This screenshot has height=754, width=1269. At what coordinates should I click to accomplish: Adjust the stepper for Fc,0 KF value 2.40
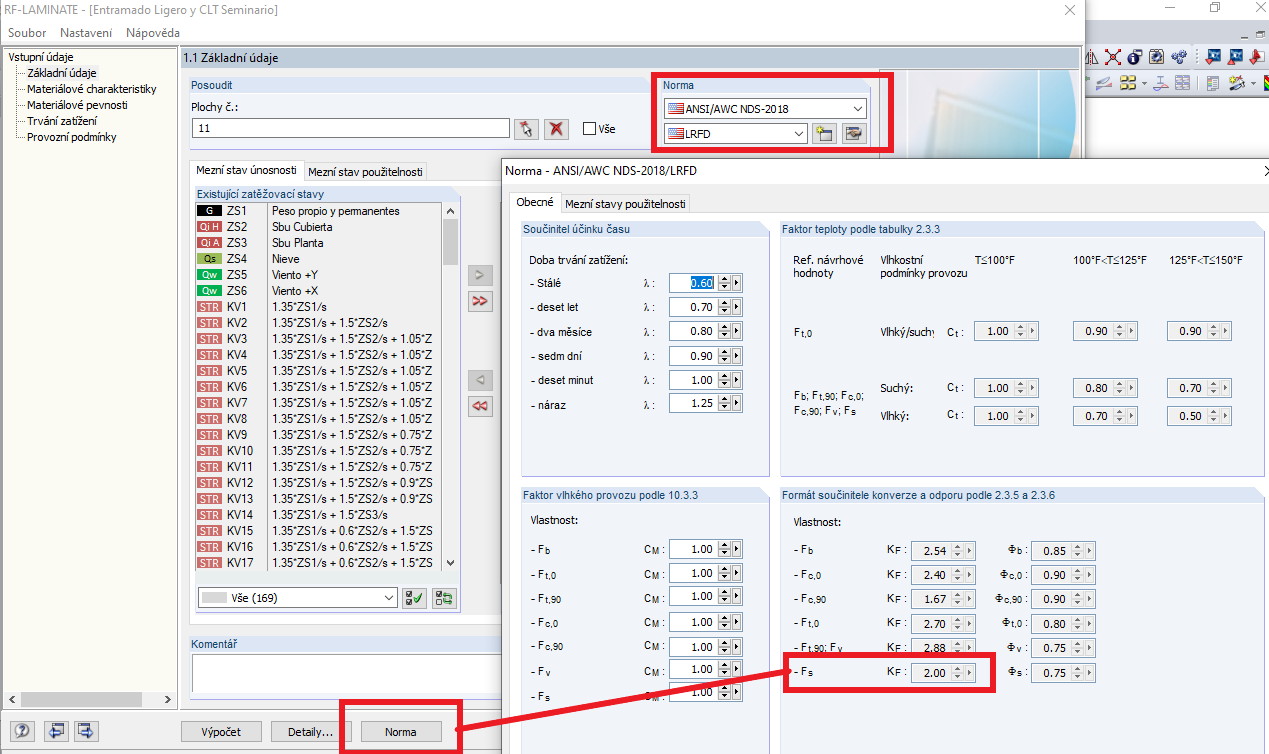point(958,575)
